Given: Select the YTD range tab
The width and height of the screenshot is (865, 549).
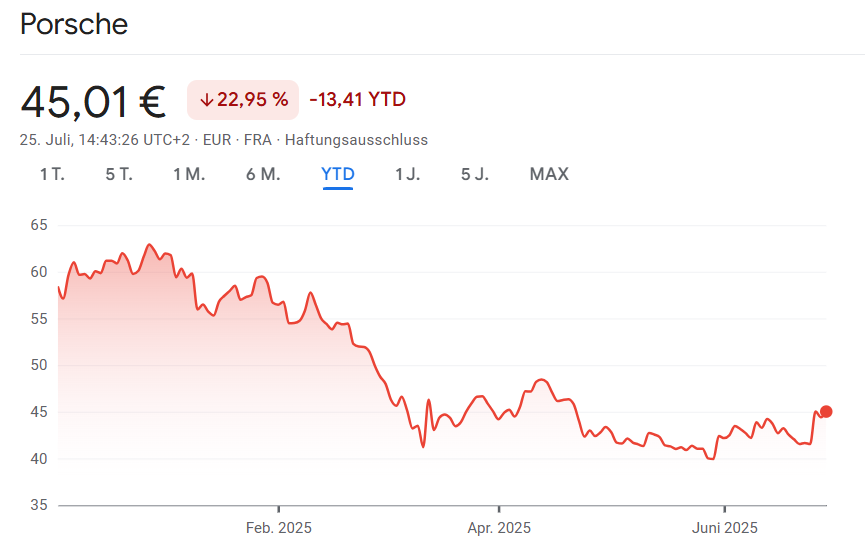Looking at the screenshot, I should pos(338,174).
